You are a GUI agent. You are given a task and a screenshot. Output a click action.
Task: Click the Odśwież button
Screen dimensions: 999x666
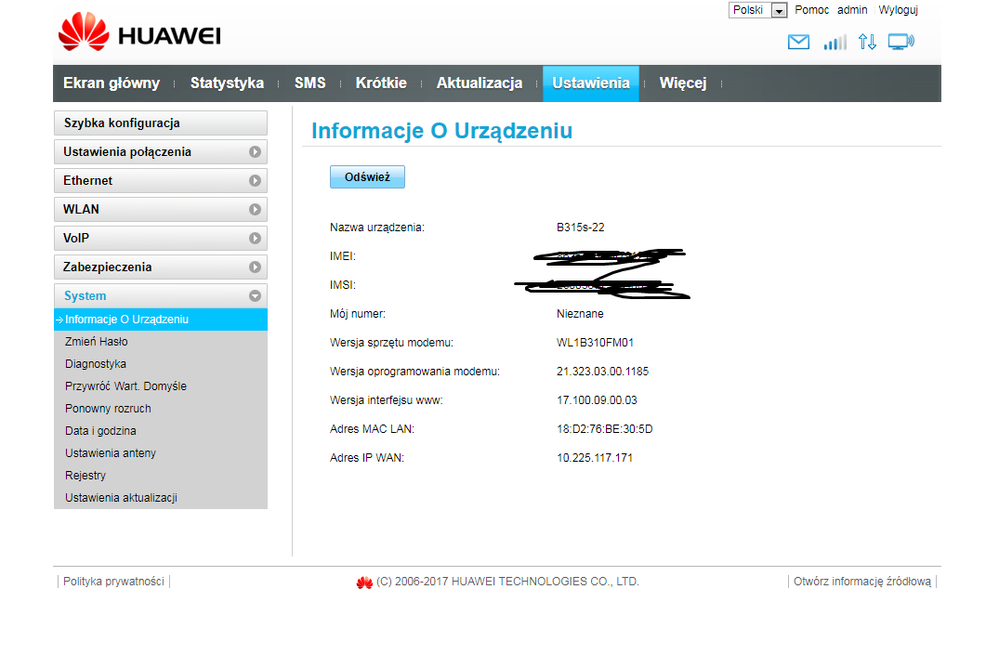367,177
